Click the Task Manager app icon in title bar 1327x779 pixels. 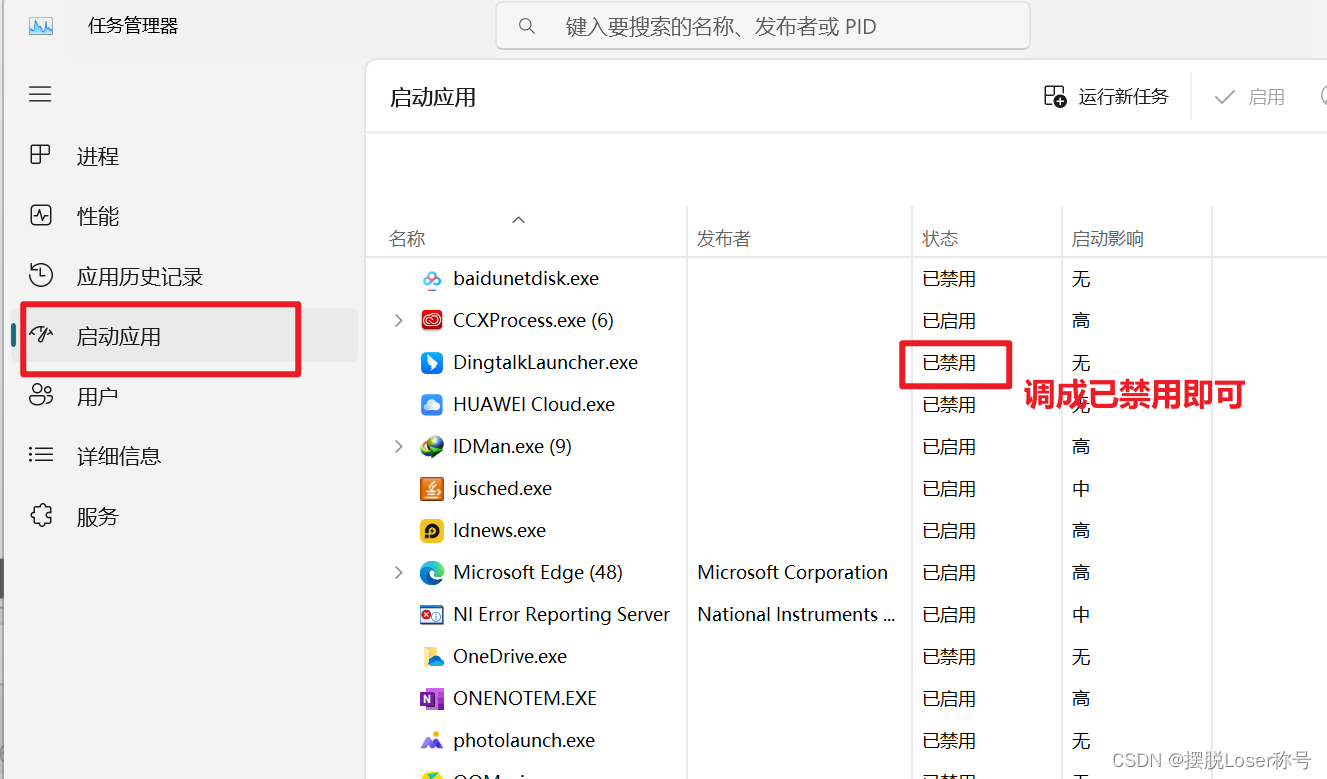click(41, 26)
